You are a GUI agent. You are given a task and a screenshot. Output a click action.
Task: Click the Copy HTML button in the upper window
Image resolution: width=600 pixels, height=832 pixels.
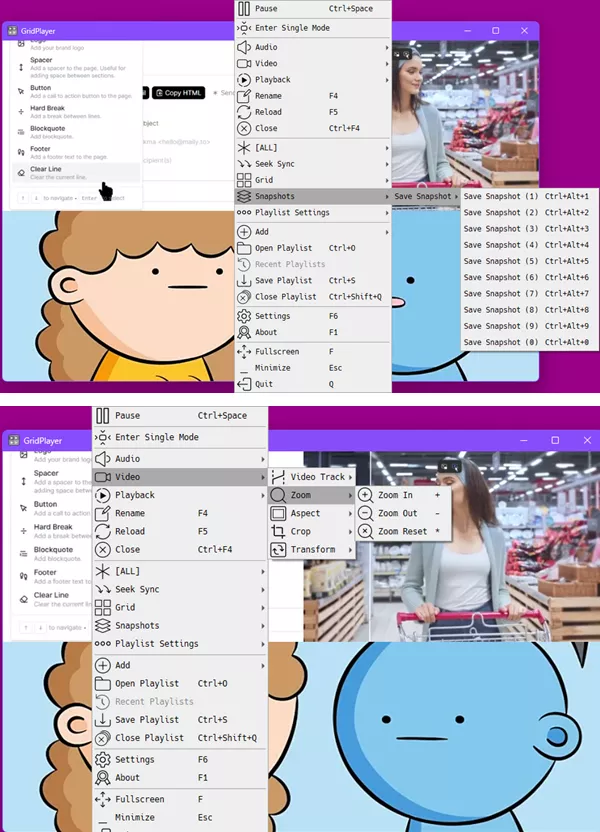pos(179,93)
